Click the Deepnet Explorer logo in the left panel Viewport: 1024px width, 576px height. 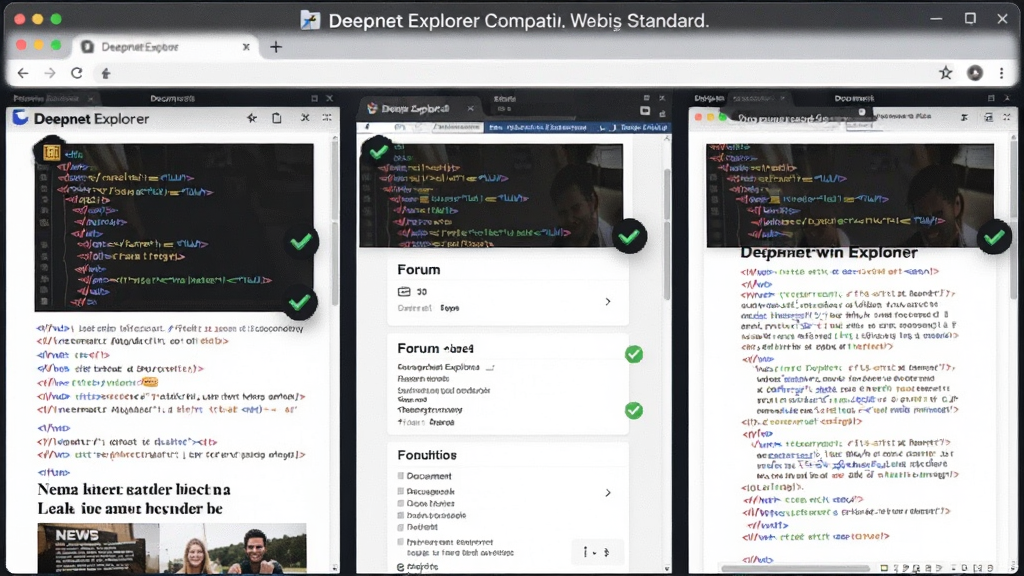coord(20,118)
